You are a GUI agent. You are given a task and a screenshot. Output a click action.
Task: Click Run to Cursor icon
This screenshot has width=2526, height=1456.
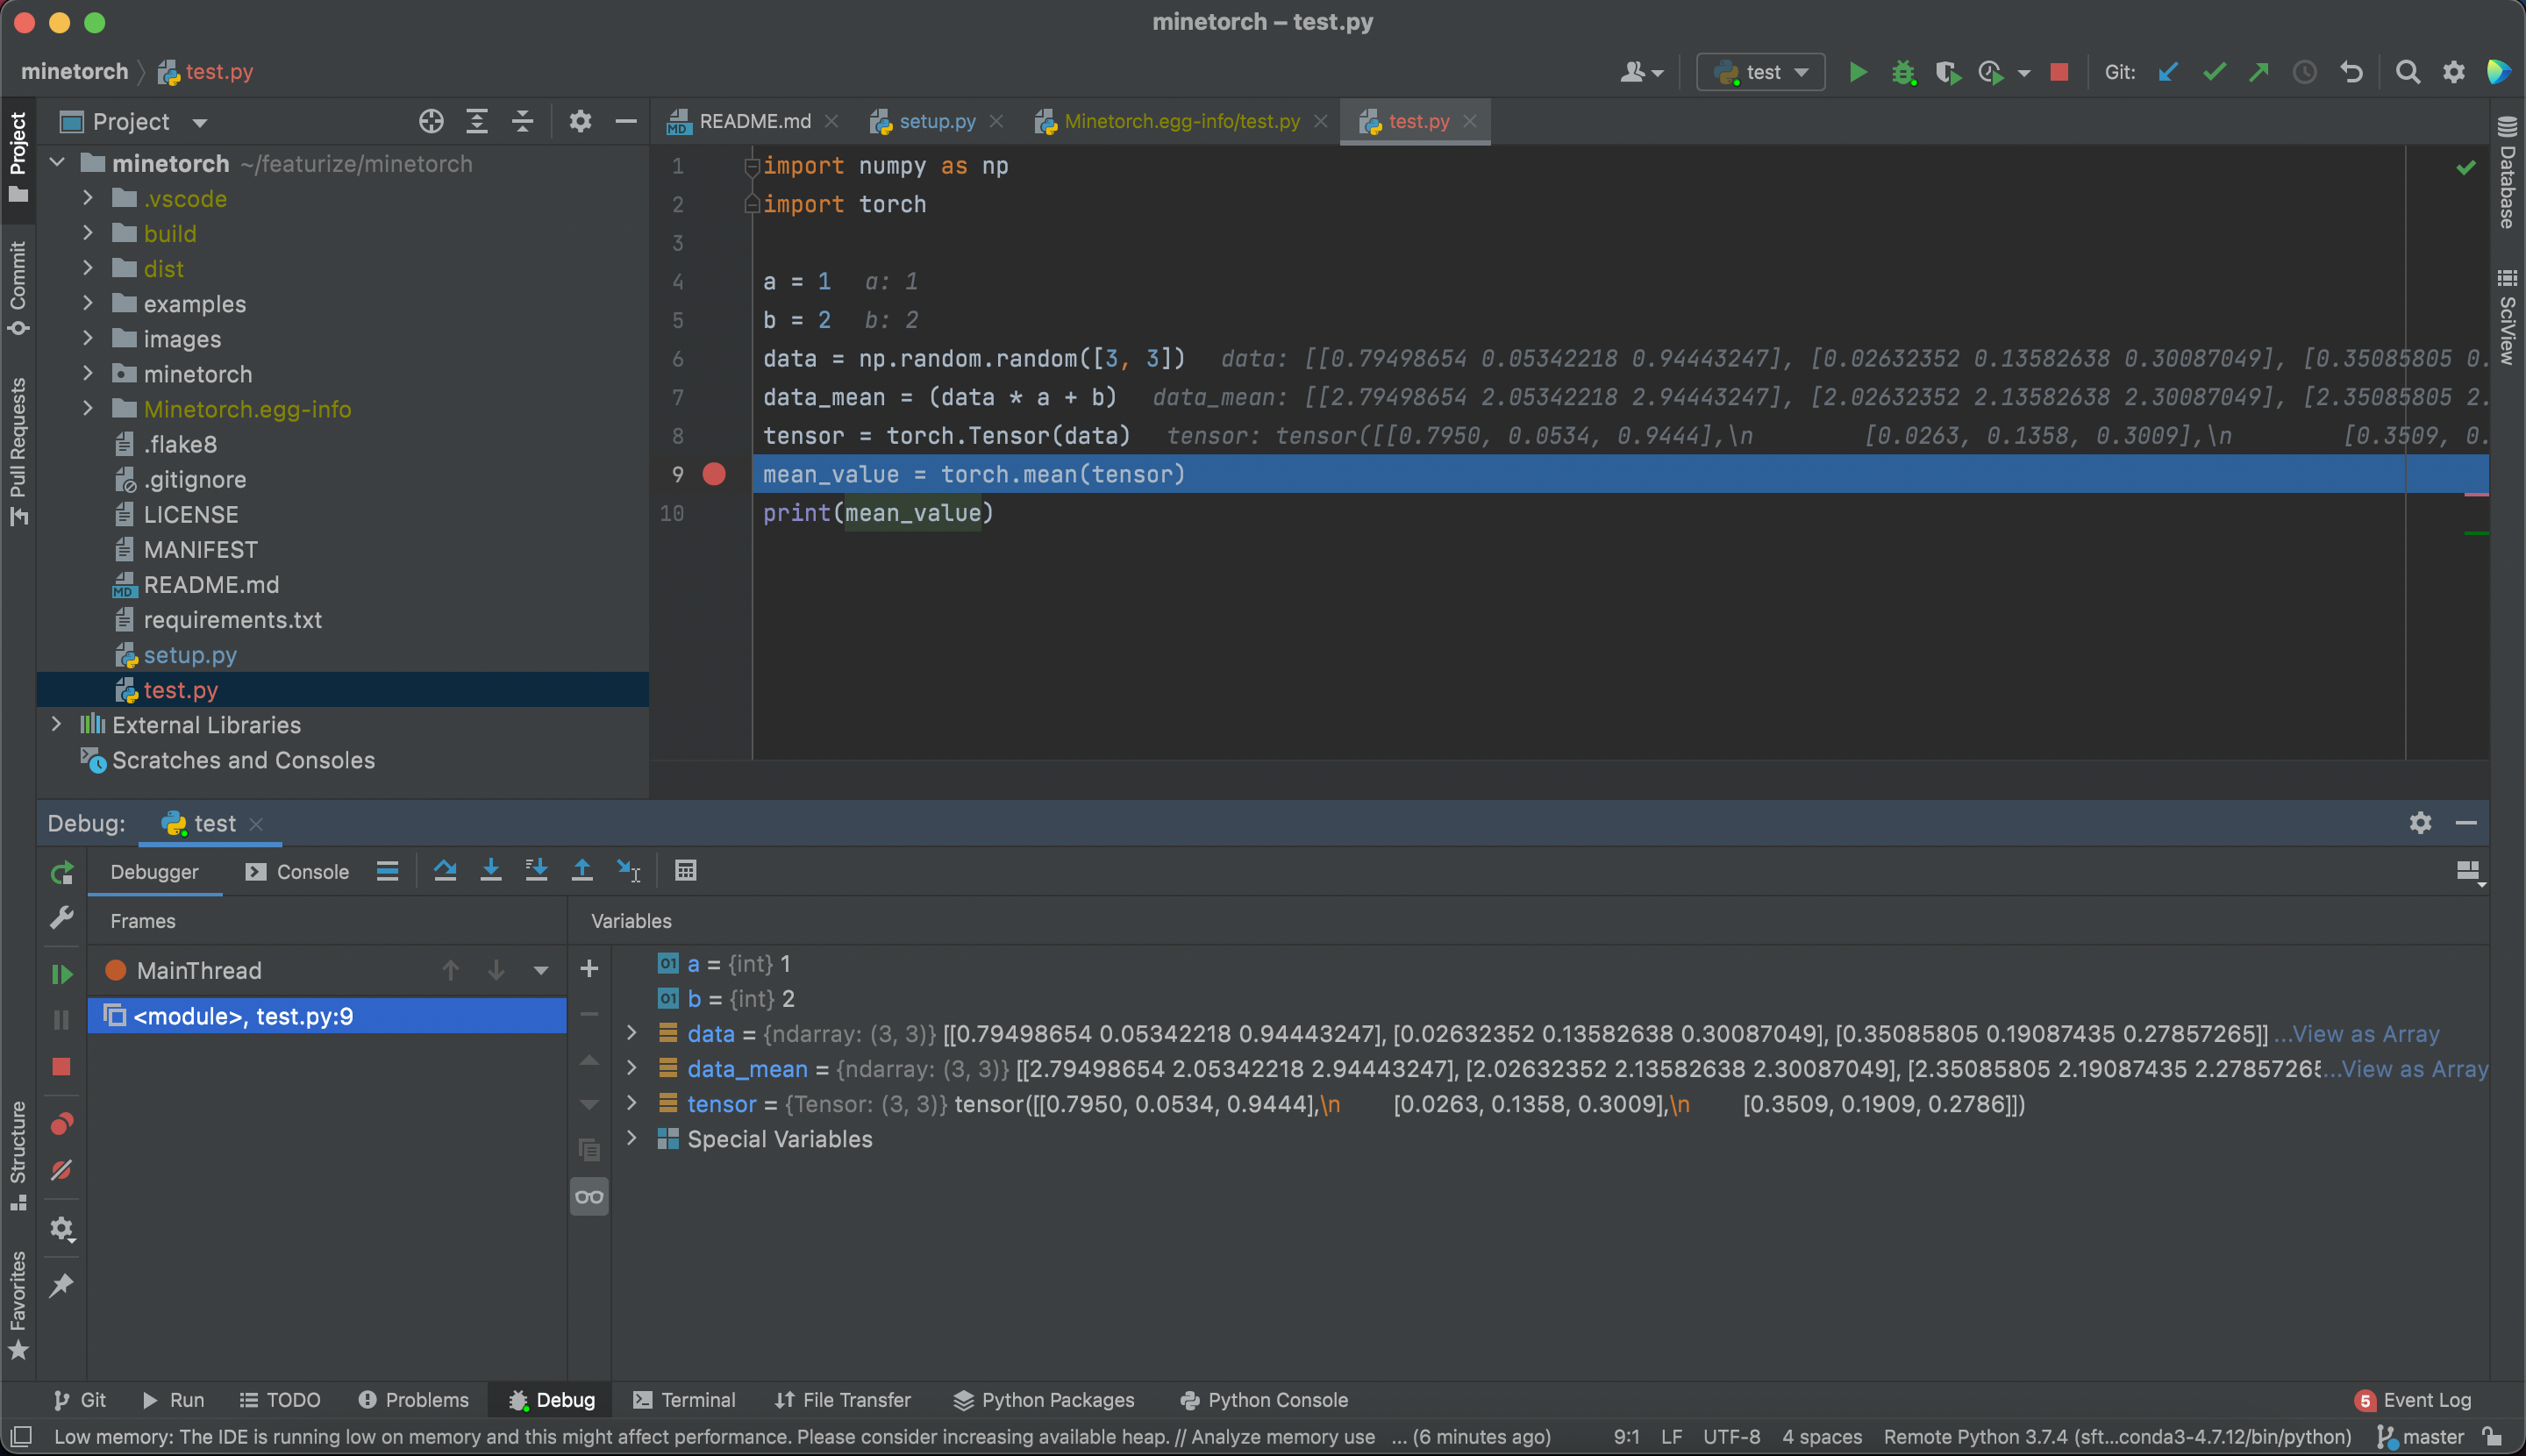pos(628,871)
